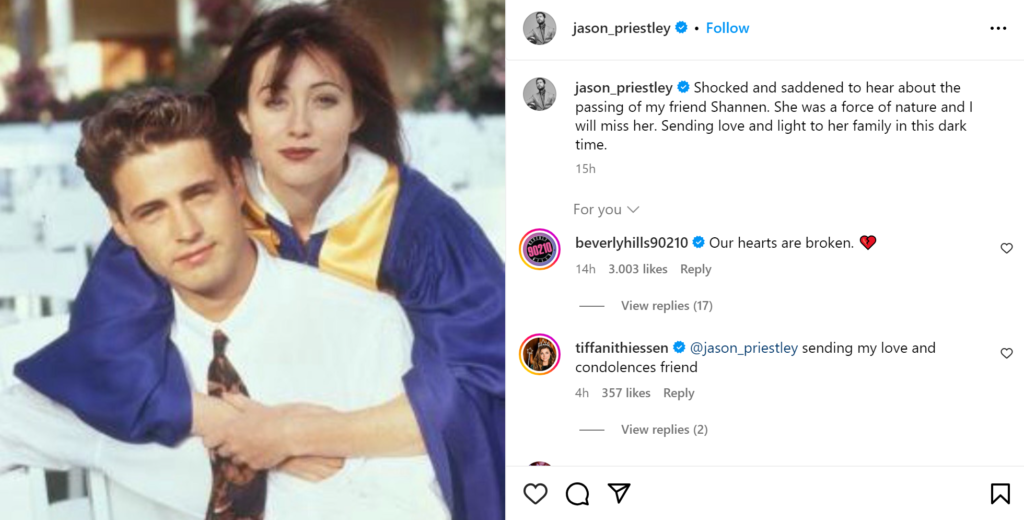
Task: Expand View replies (17)
Action: coord(666,305)
